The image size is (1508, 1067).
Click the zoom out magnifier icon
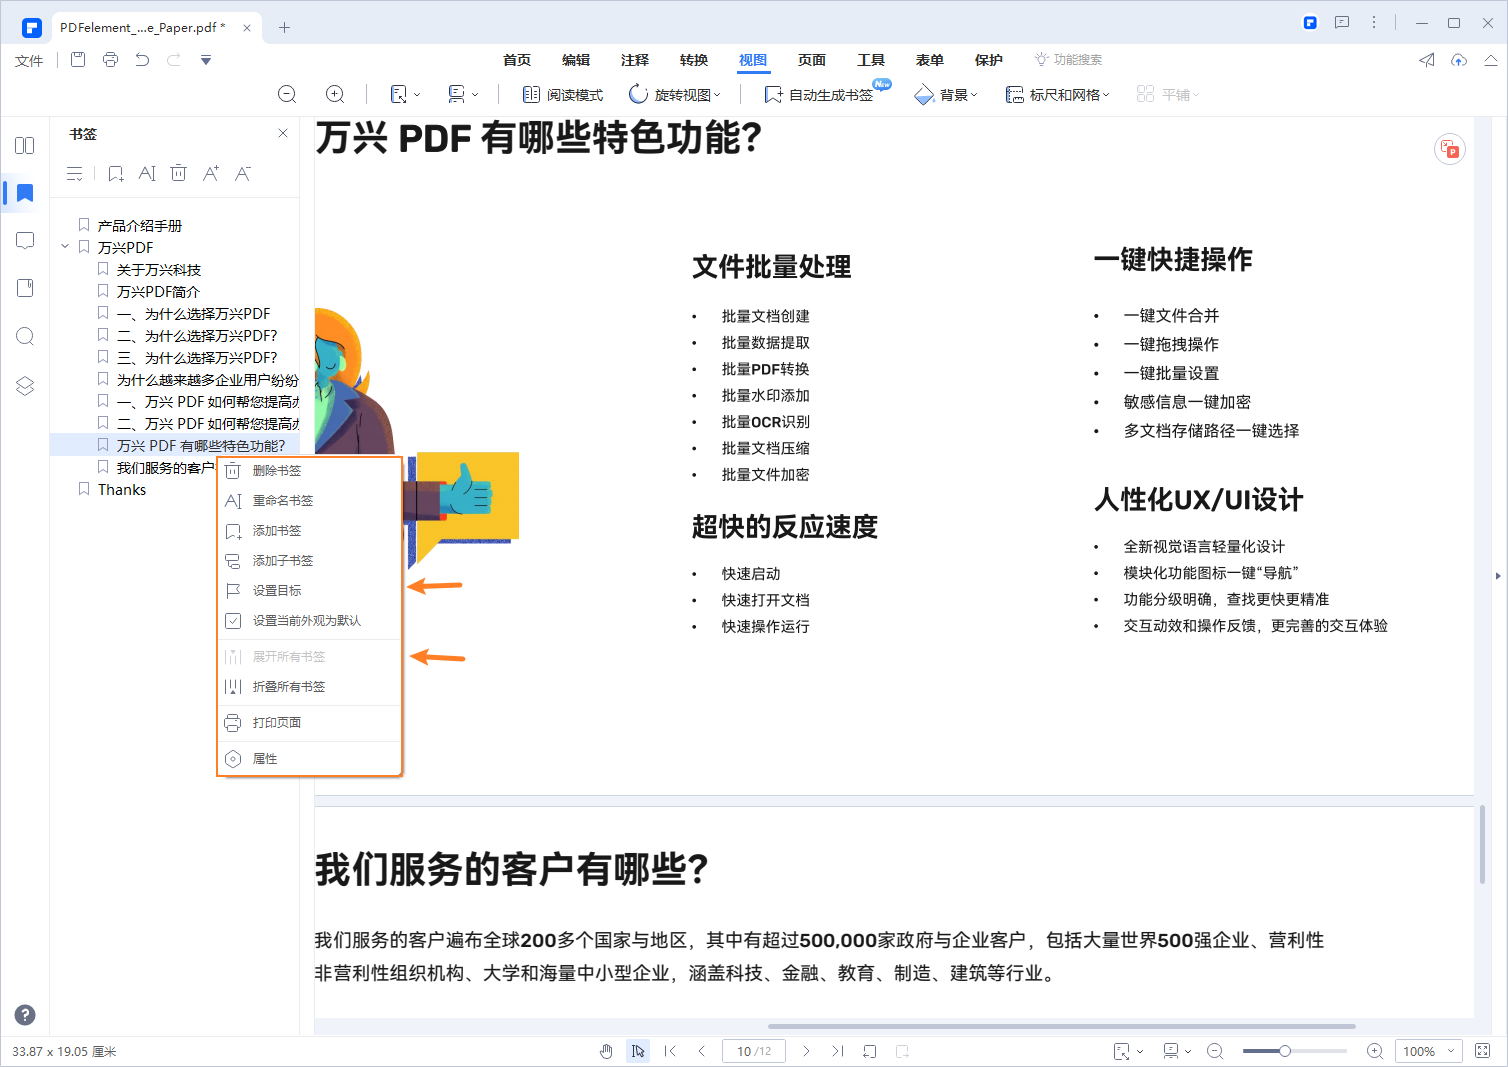(x=287, y=93)
